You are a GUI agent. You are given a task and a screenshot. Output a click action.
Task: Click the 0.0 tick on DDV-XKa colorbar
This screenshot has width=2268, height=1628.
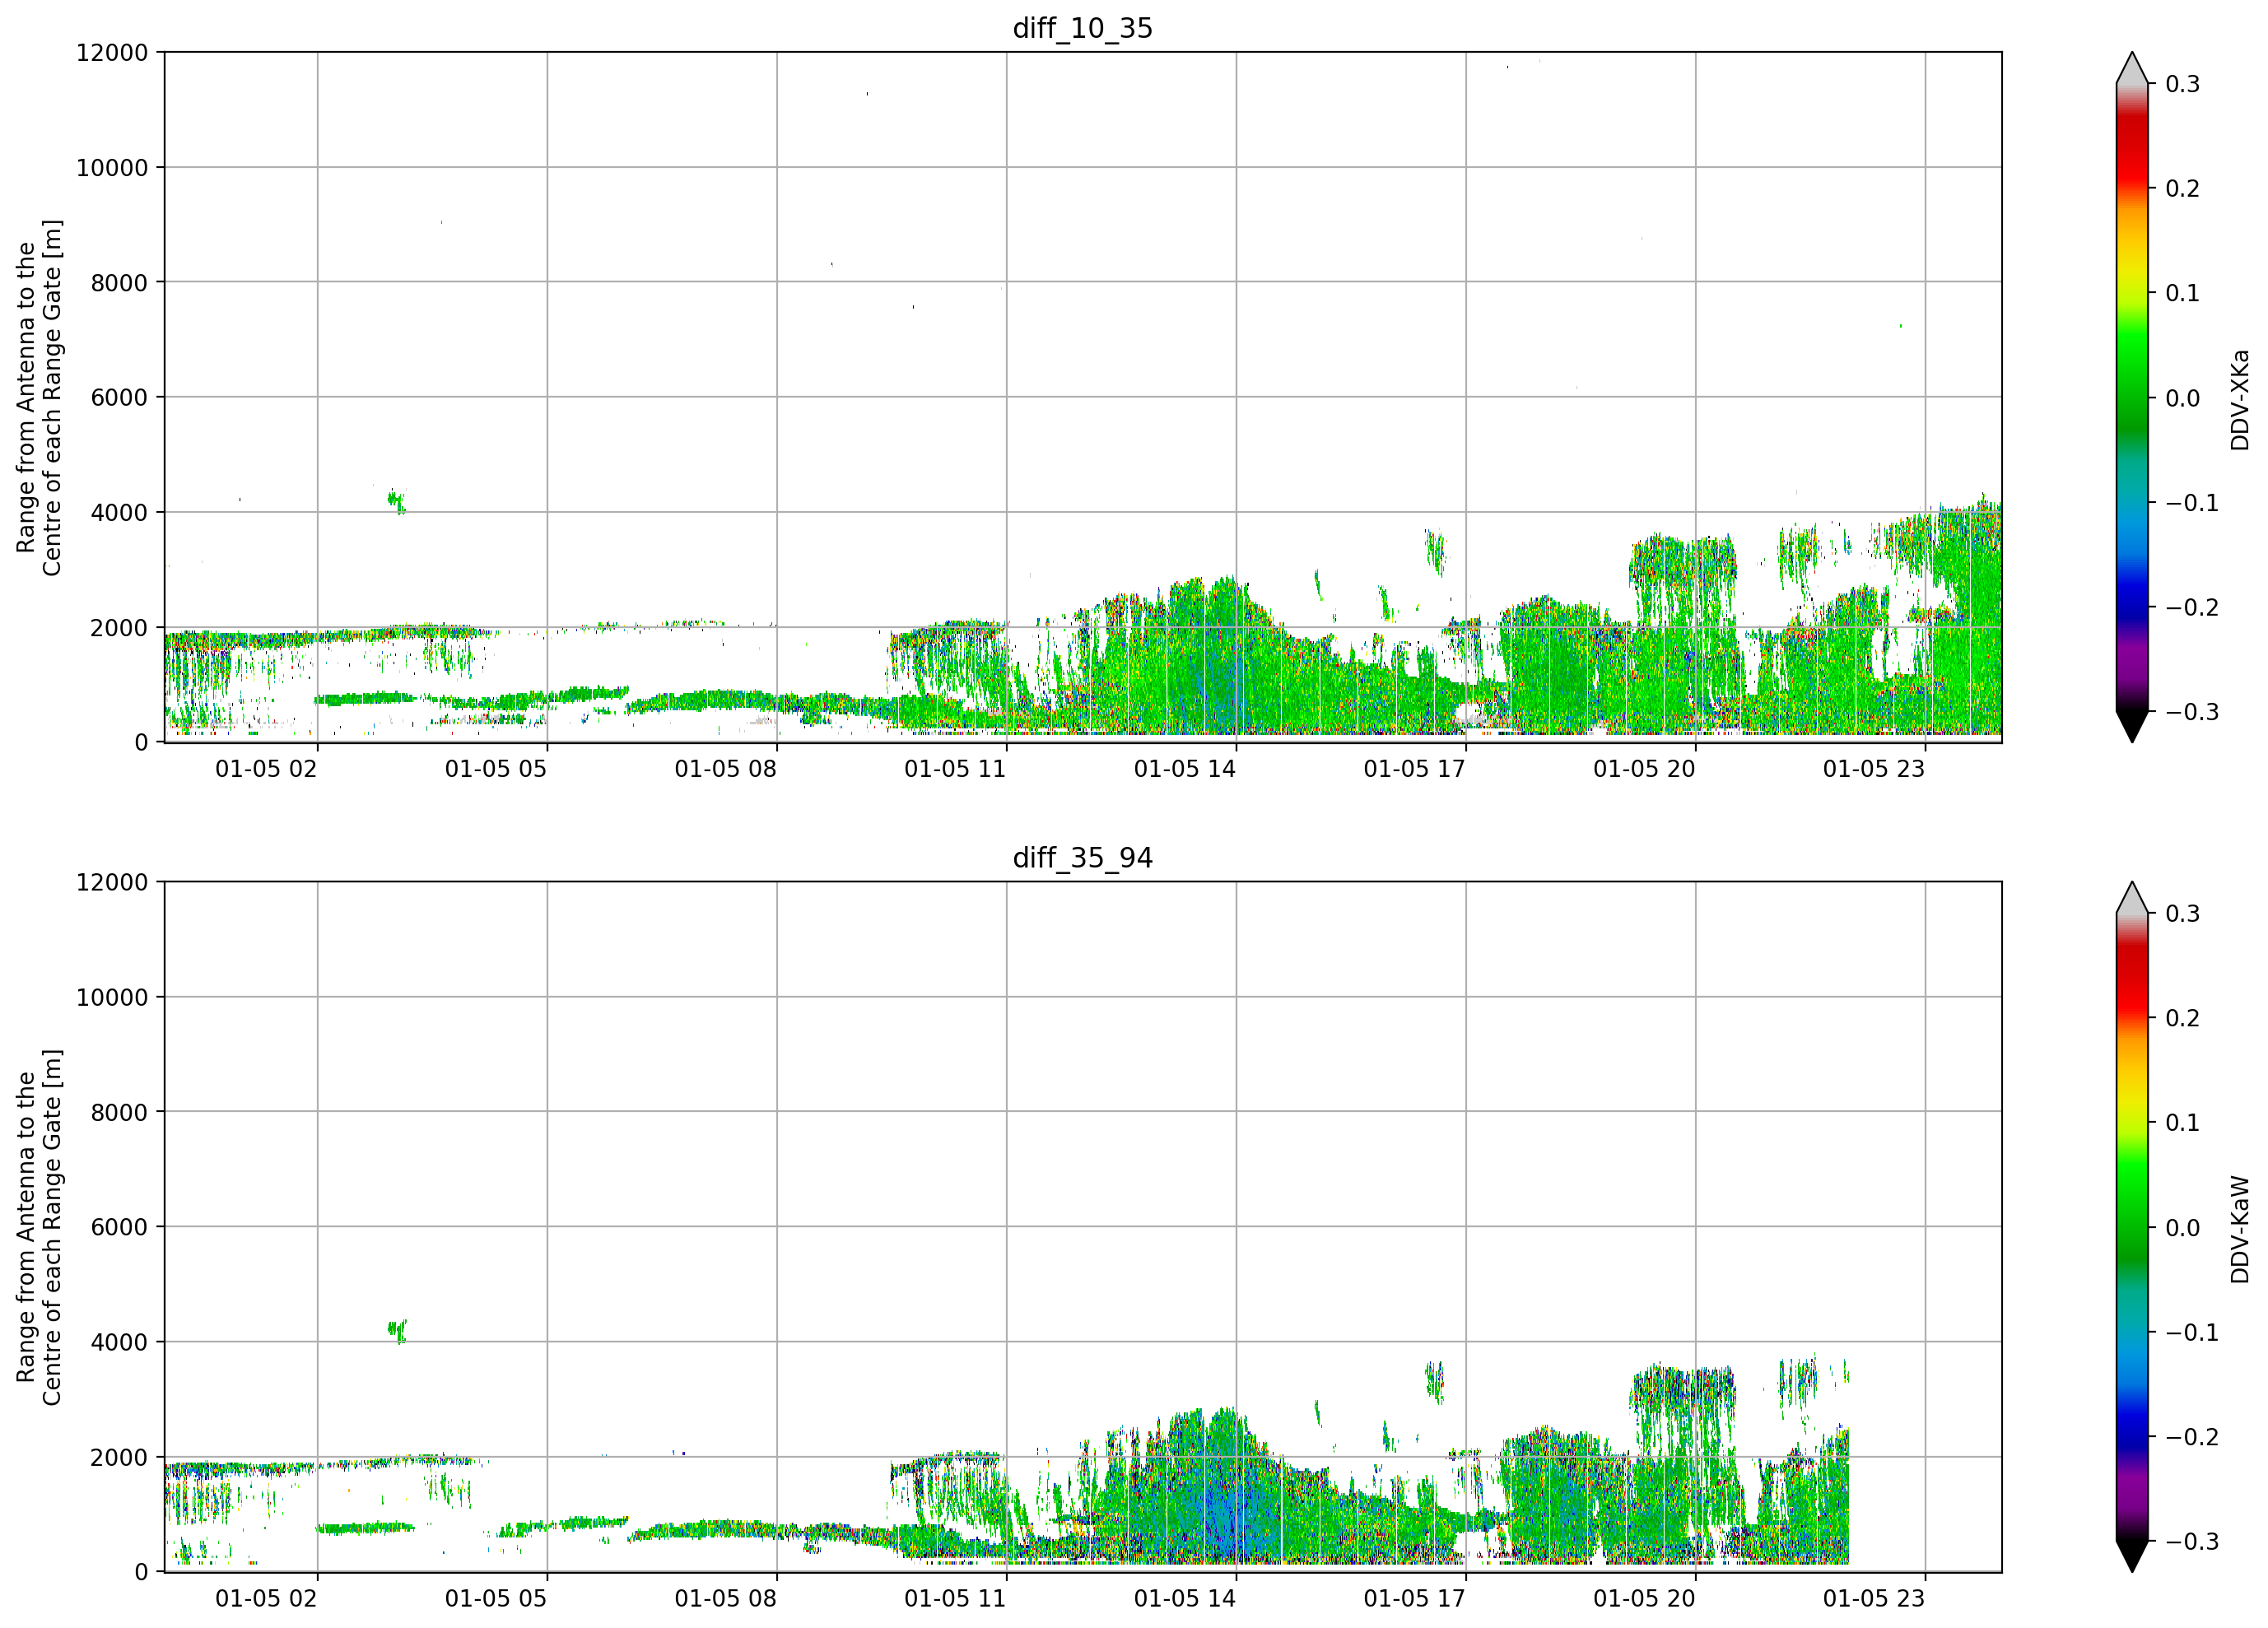click(x=2182, y=399)
